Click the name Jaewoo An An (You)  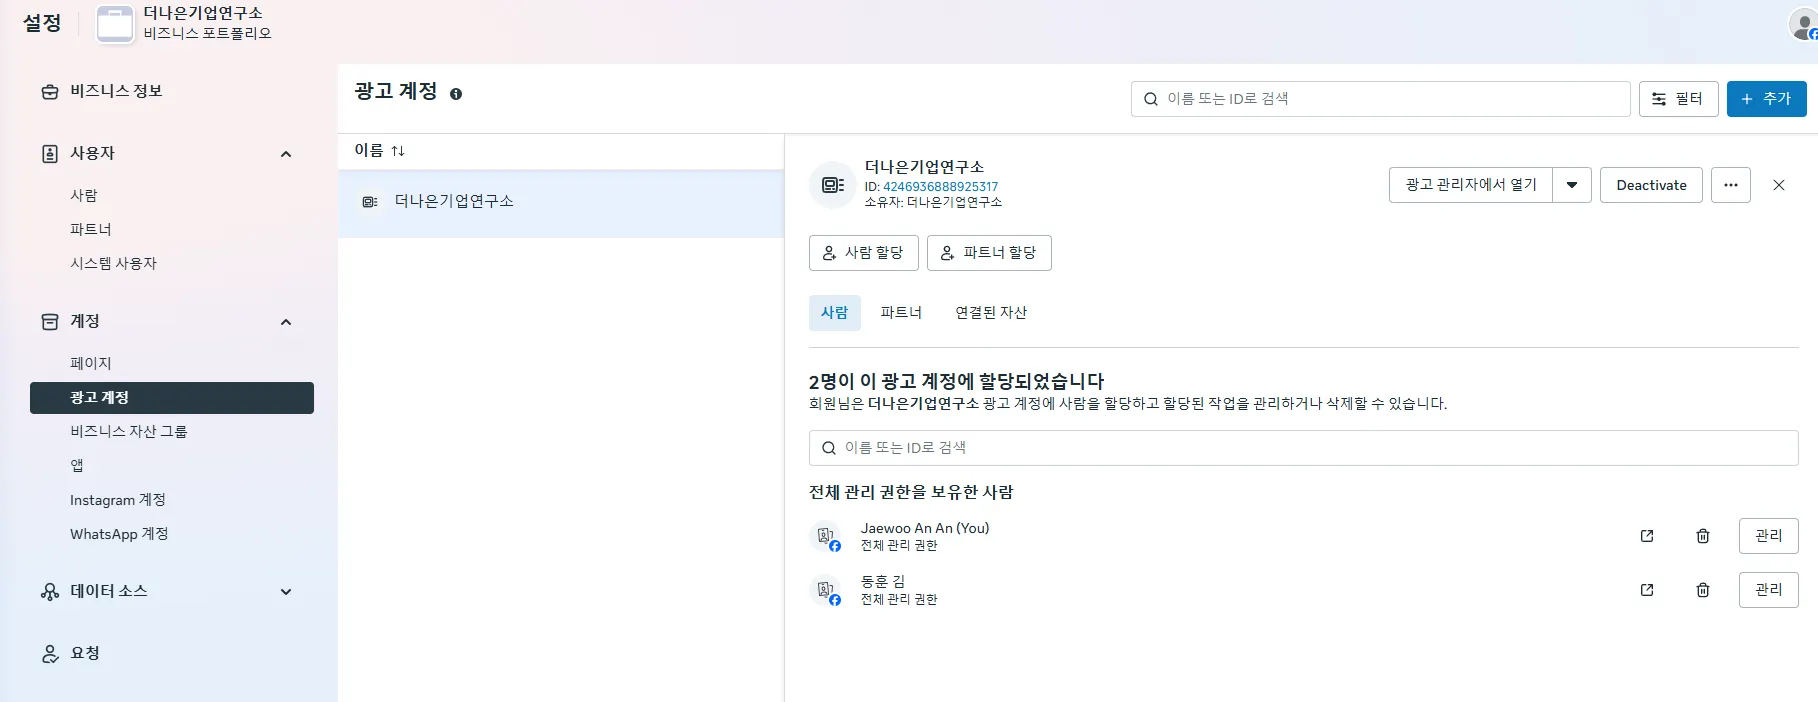click(x=925, y=528)
